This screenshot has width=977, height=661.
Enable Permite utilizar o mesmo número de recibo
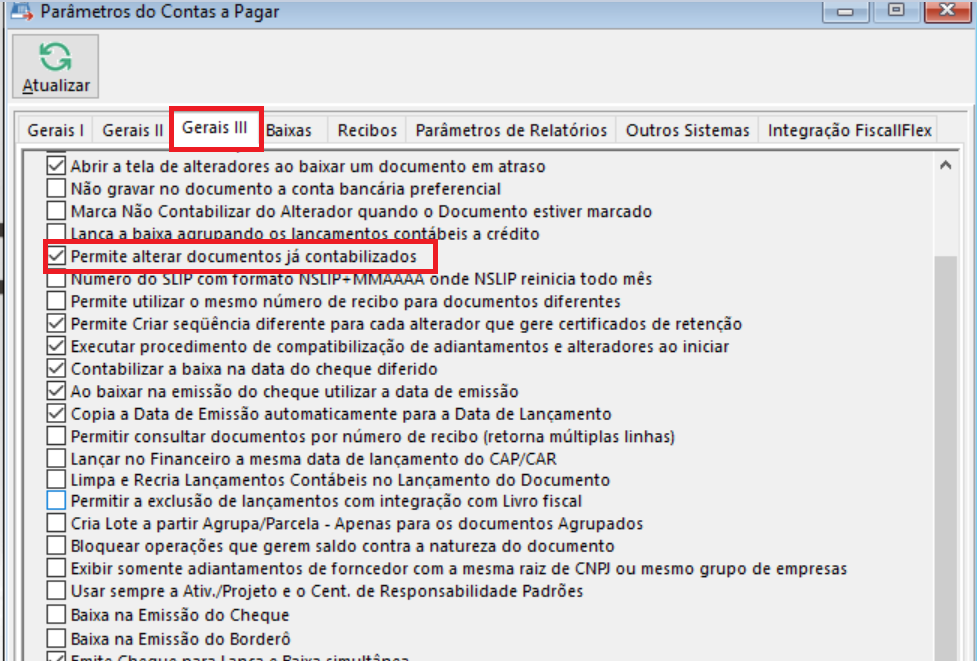click(56, 301)
